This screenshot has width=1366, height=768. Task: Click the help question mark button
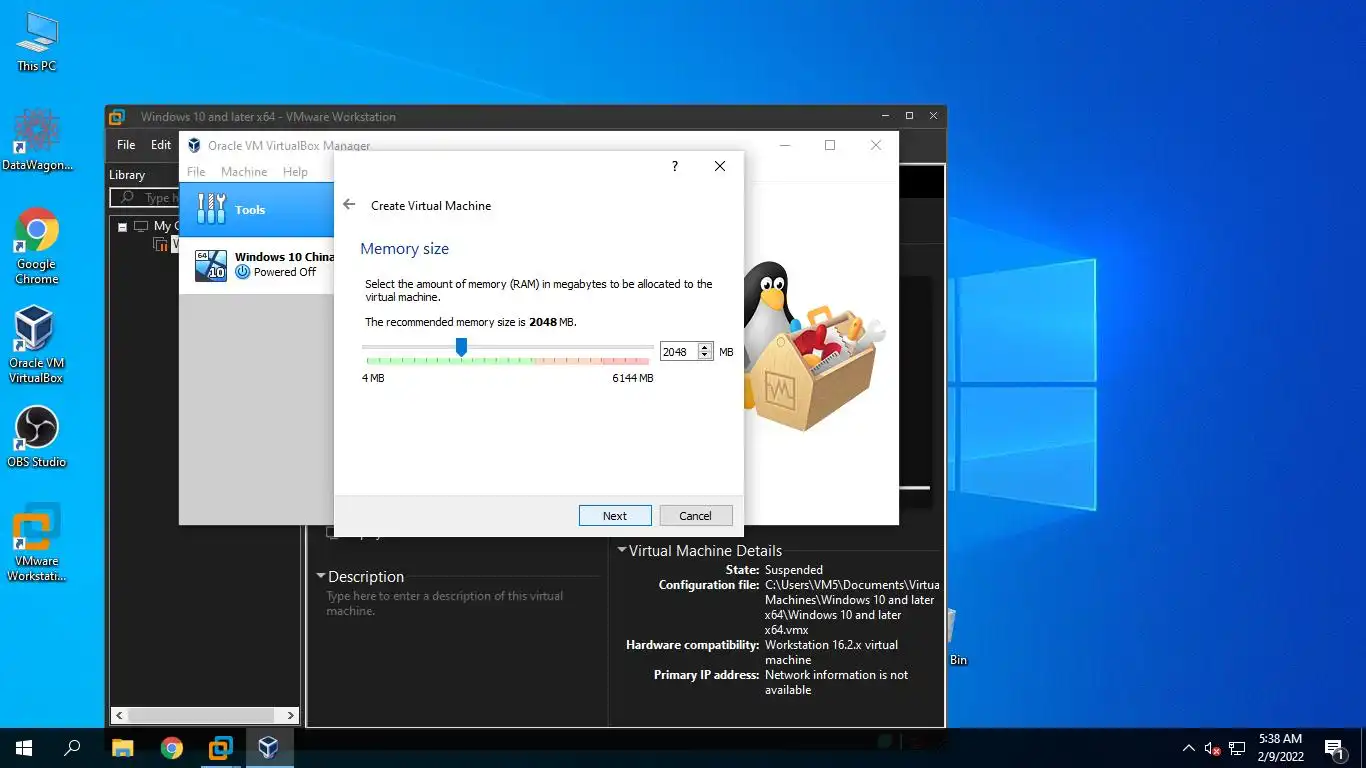click(675, 167)
